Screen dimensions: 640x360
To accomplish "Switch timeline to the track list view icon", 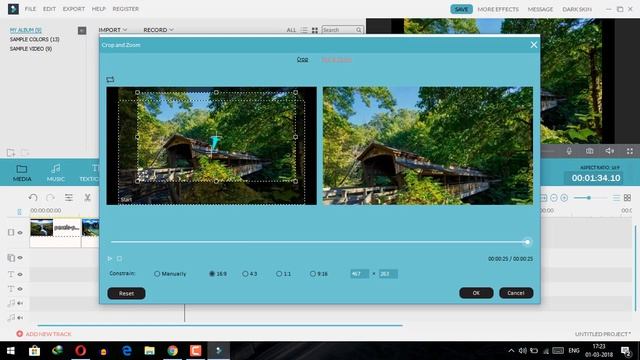I will (x=616, y=198).
